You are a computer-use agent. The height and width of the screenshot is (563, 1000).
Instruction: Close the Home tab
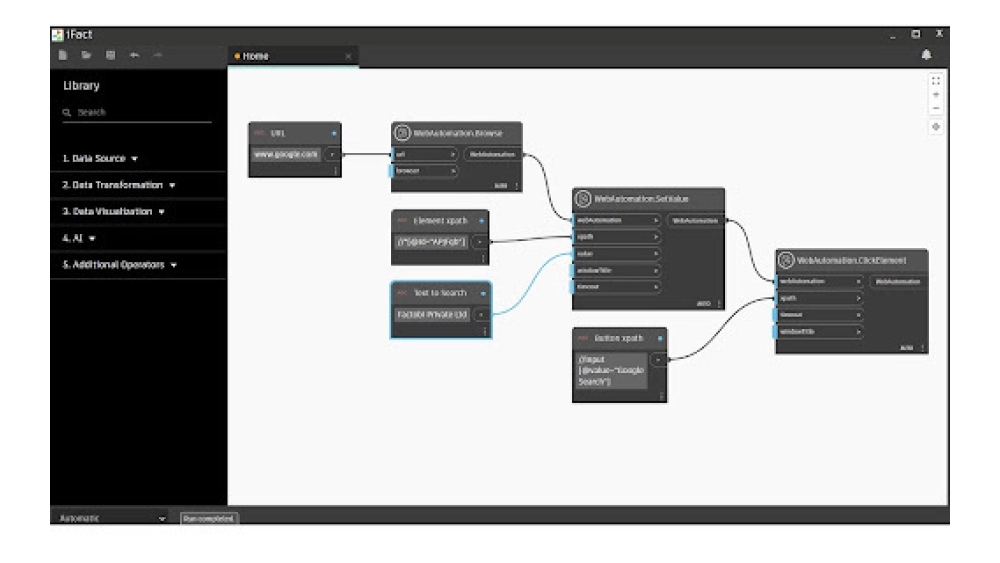point(348,57)
